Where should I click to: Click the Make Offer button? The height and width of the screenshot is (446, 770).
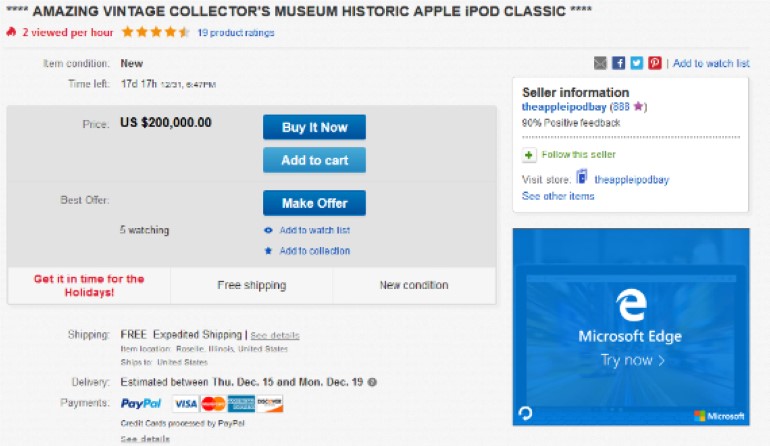(314, 203)
